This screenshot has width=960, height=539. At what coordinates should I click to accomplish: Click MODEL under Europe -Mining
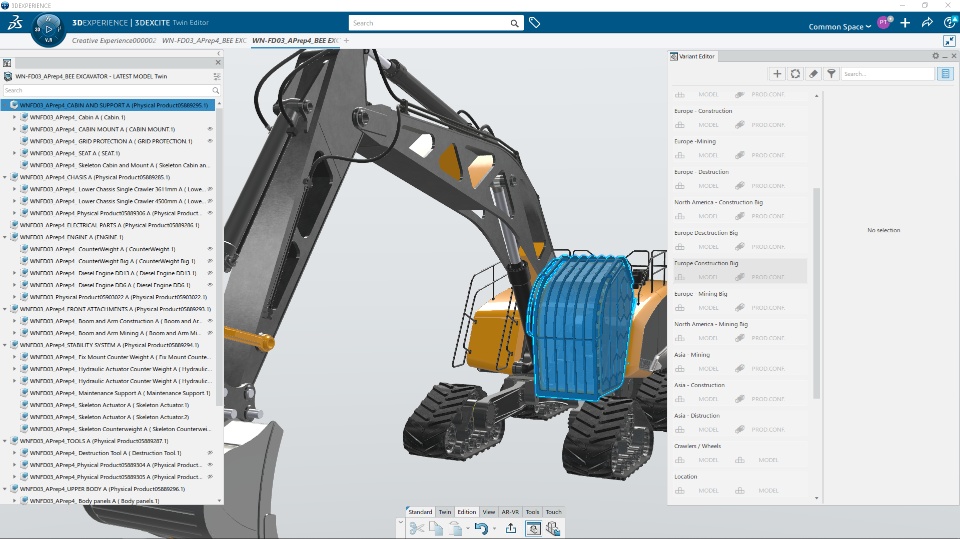[x=708, y=156]
